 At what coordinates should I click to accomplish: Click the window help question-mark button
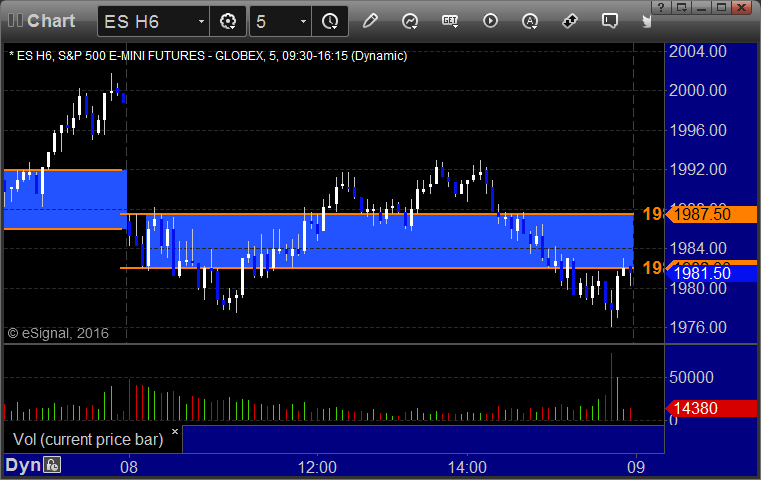point(661,7)
